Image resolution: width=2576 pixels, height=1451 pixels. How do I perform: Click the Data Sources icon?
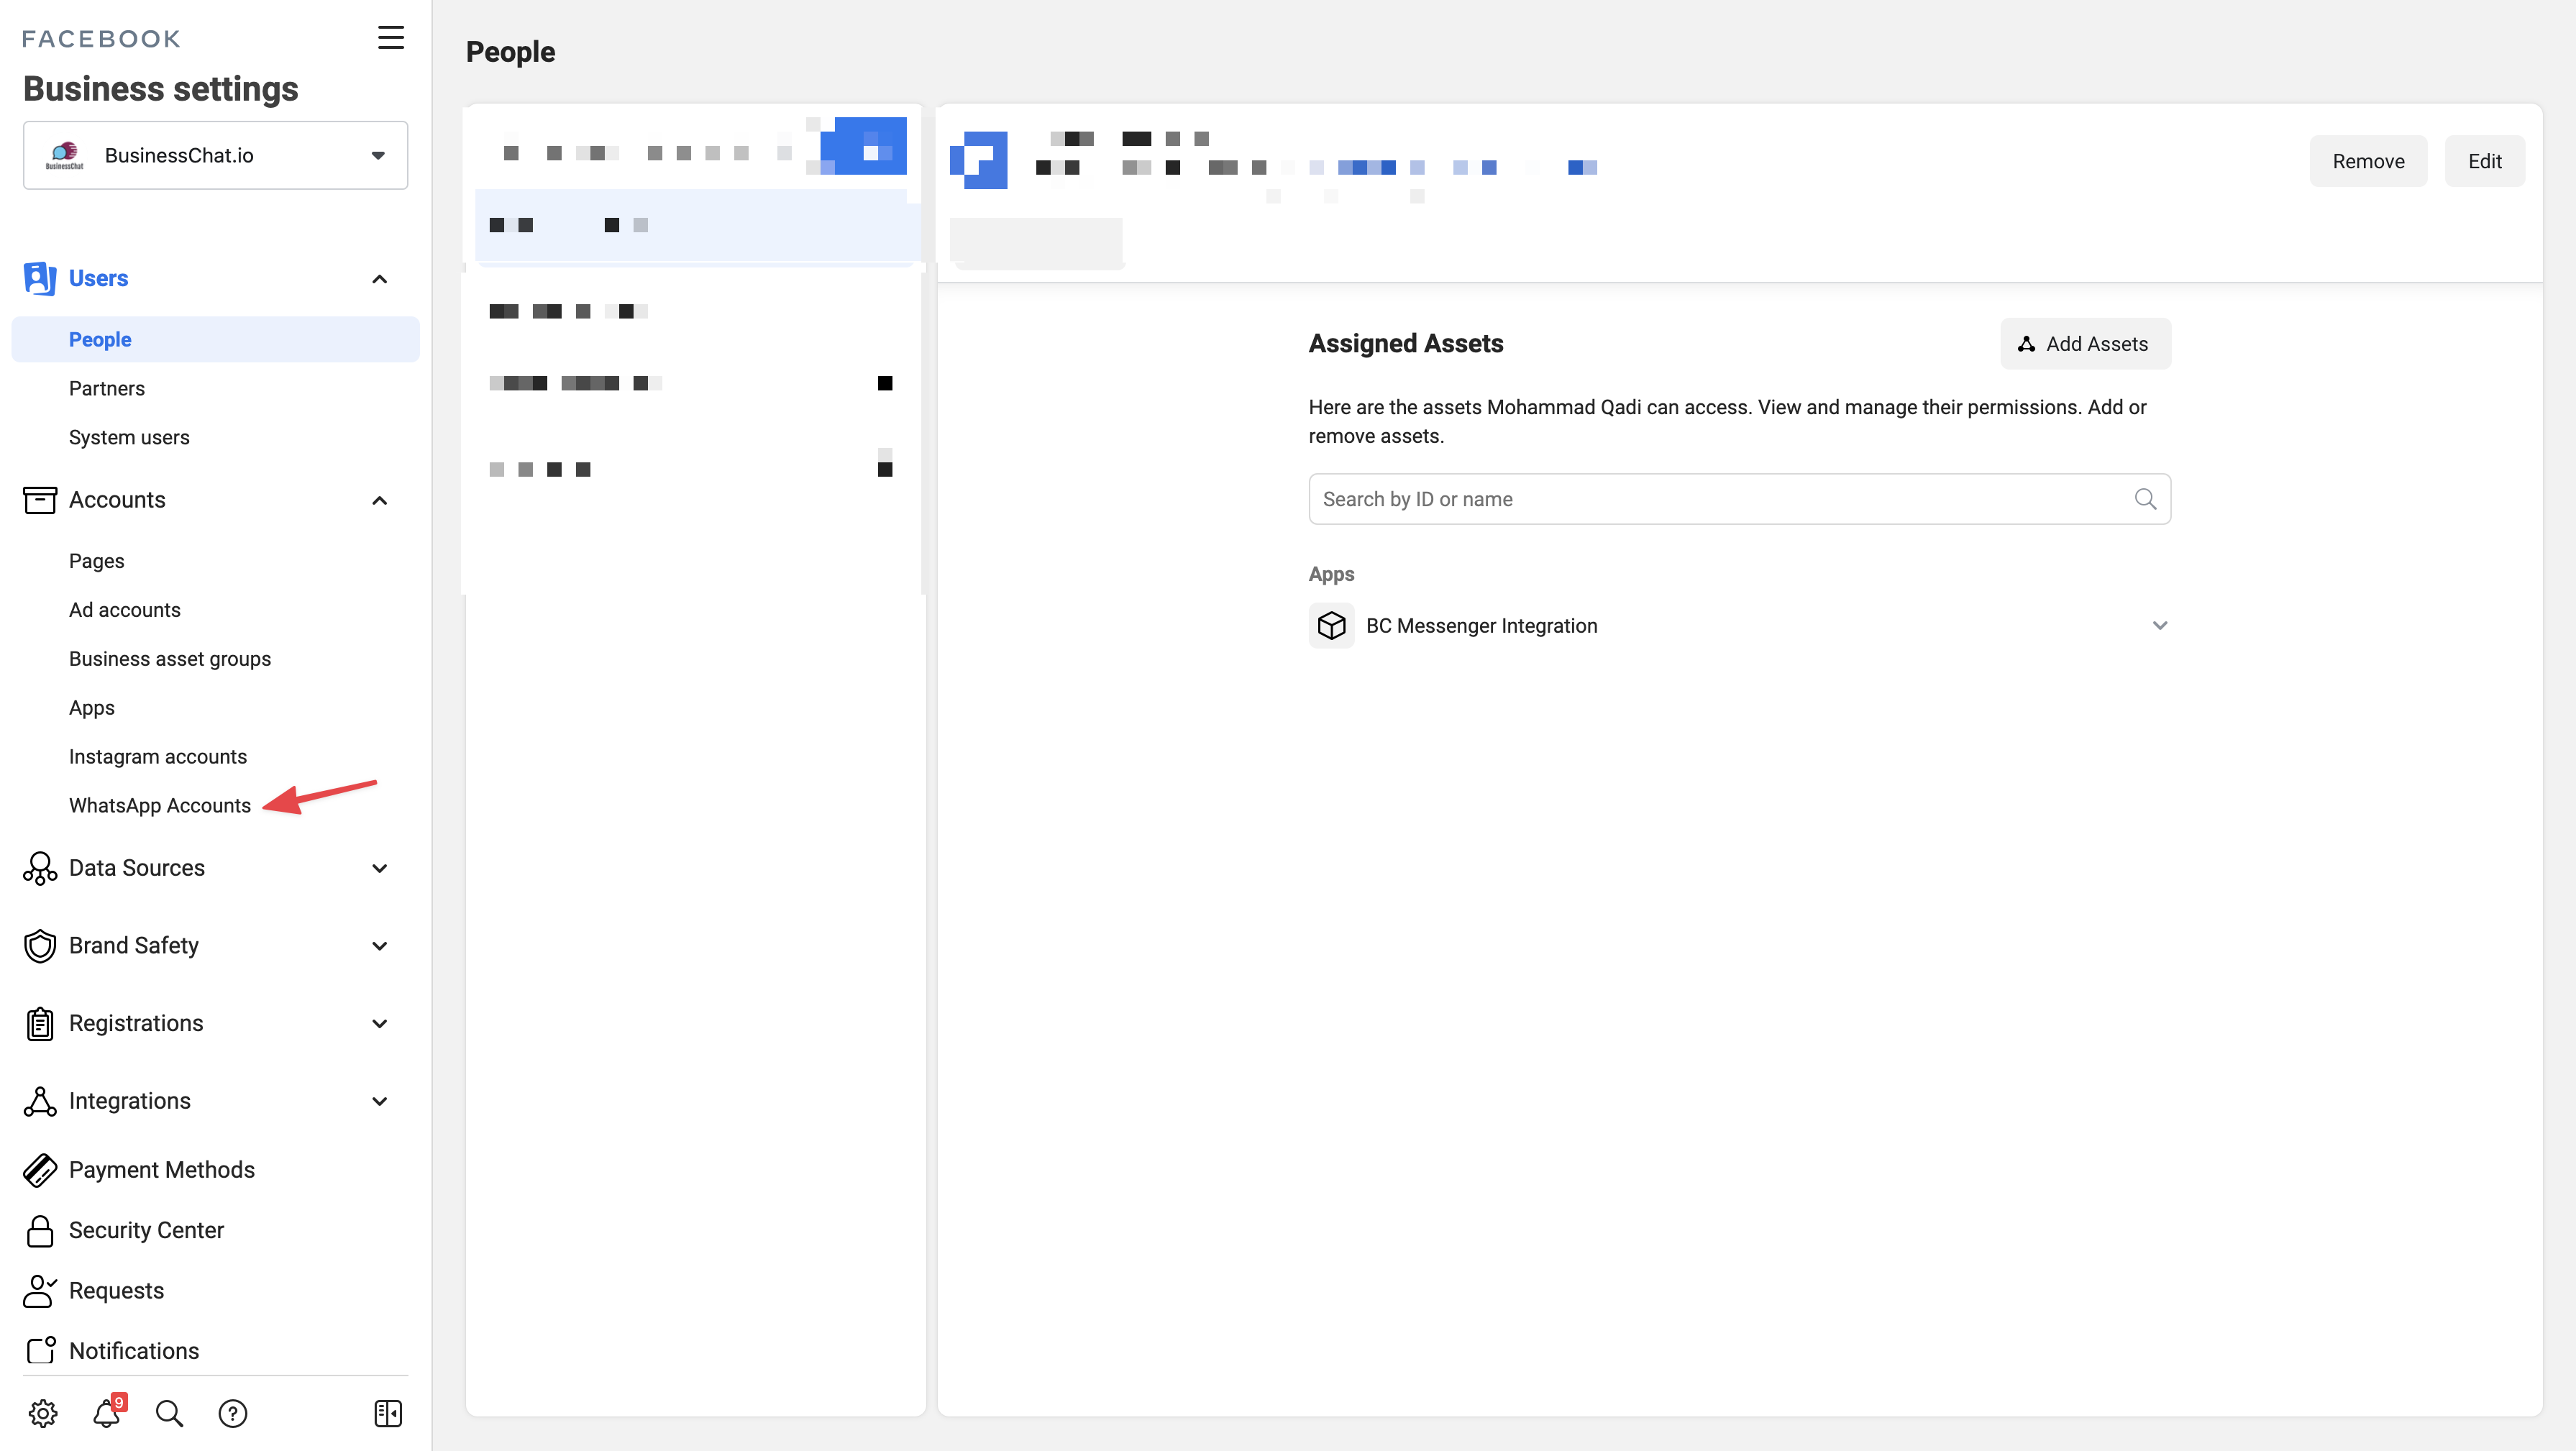(x=40, y=868)
